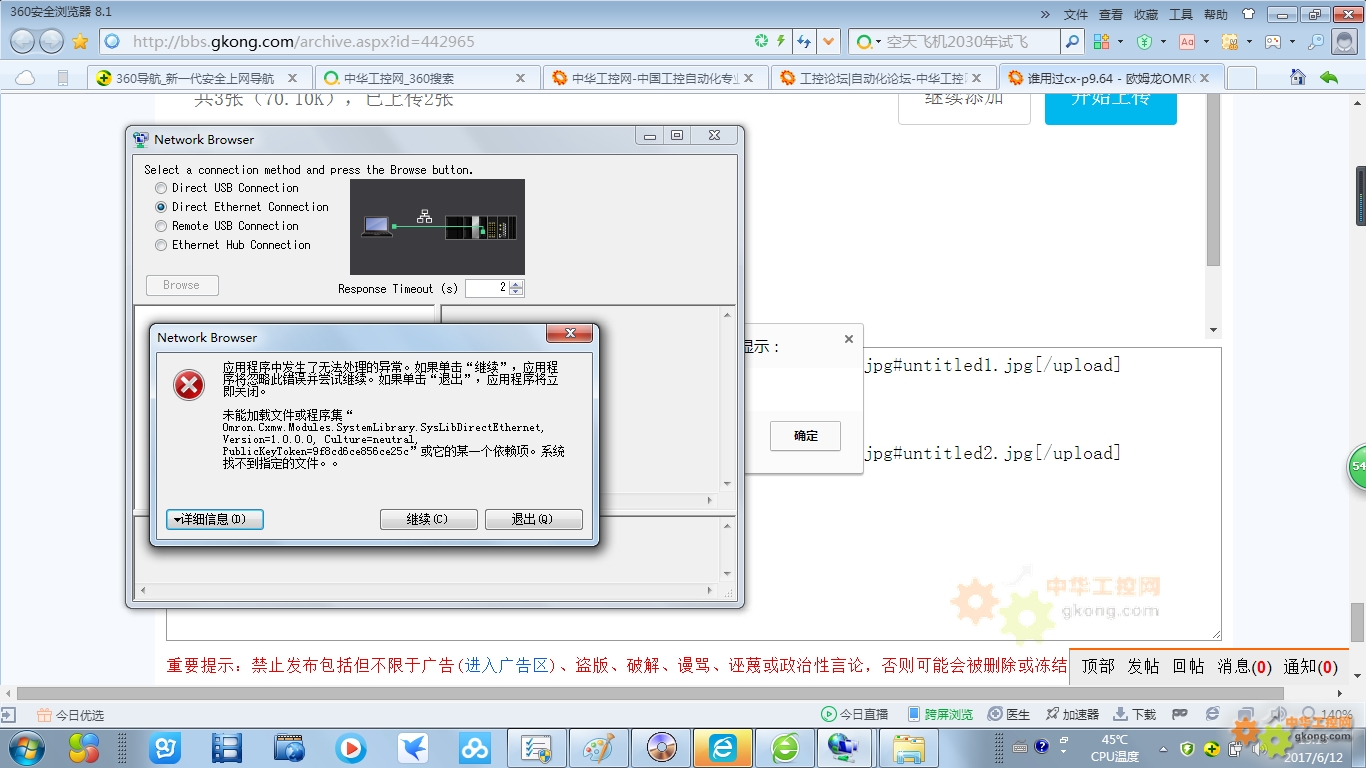Click the red Ad blocker extension icon

pos(1187,42)
